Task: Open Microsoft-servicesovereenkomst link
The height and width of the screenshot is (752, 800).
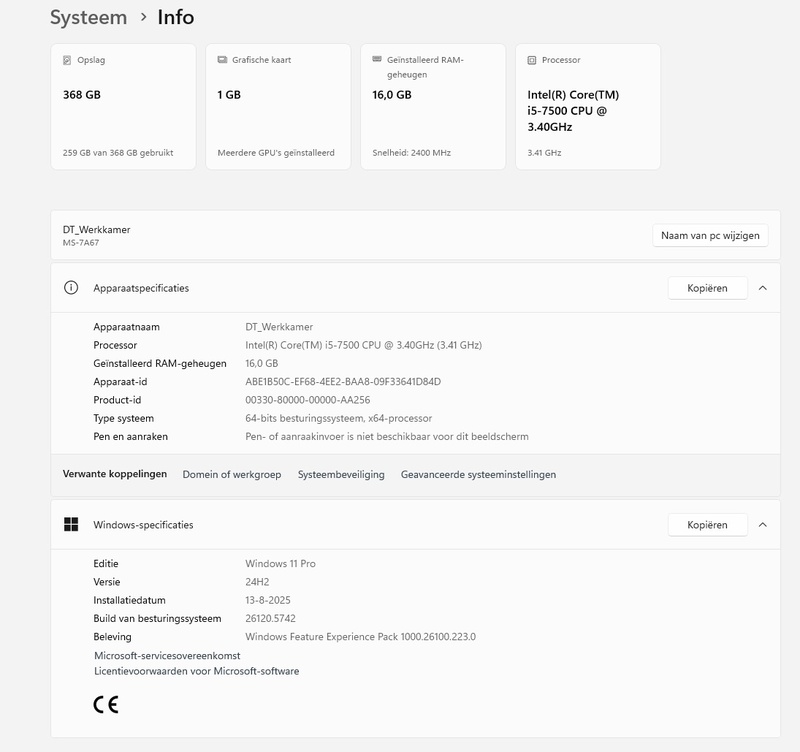Action: click(167, 655)
